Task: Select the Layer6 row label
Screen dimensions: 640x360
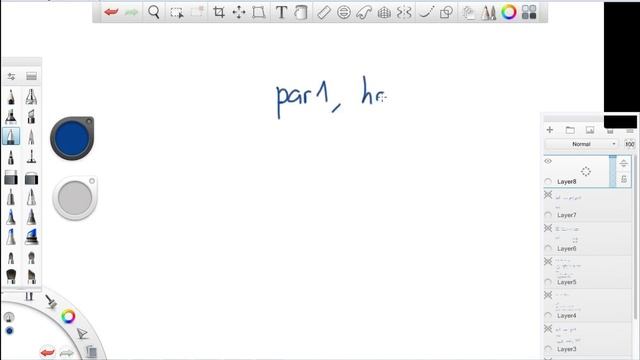Action: 567,249
